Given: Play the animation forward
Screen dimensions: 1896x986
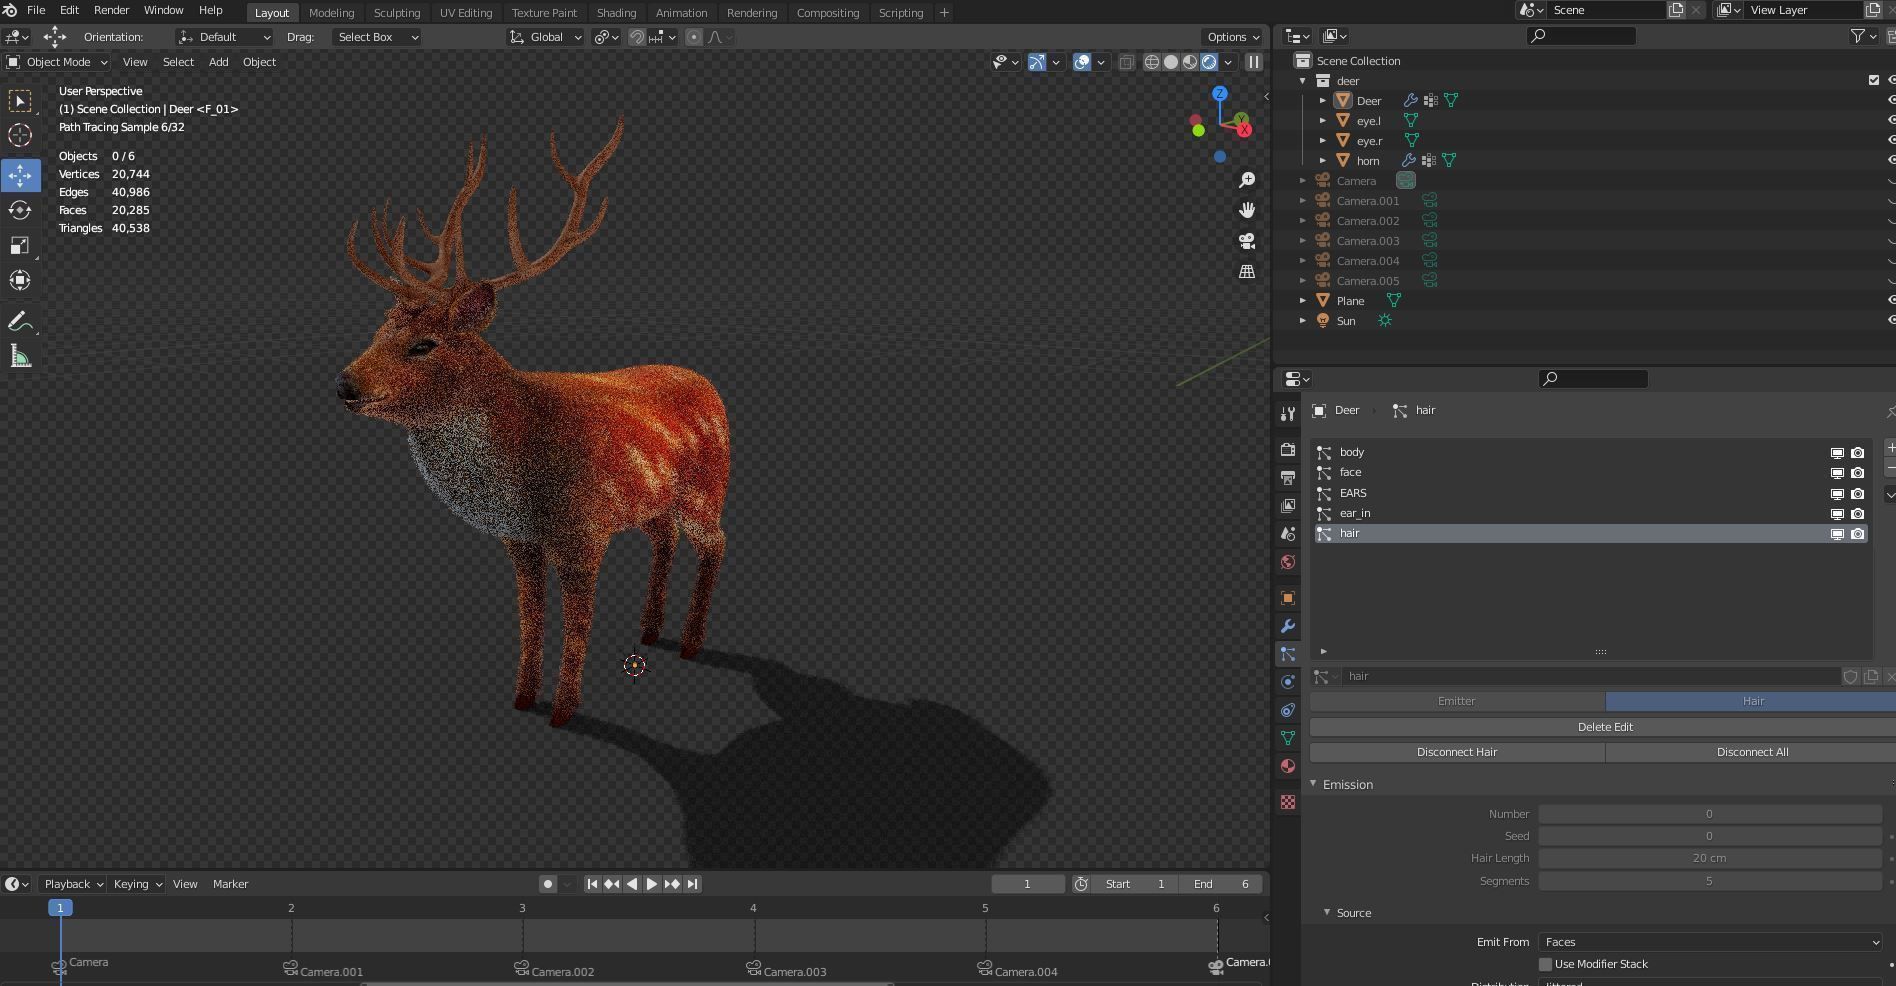Looking at the screenshot, I should [651, 884].
